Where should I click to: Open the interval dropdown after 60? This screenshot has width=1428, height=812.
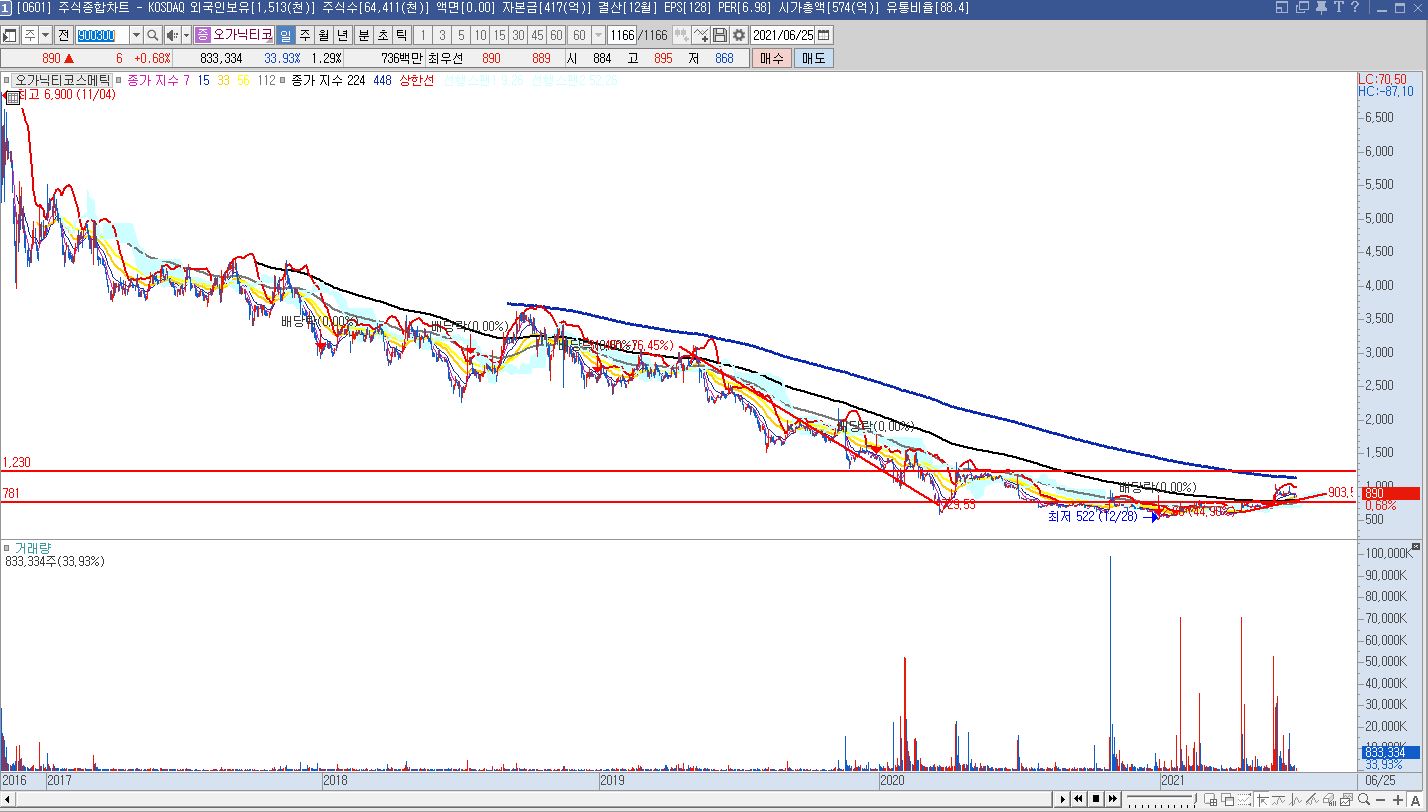pos(598,35)
